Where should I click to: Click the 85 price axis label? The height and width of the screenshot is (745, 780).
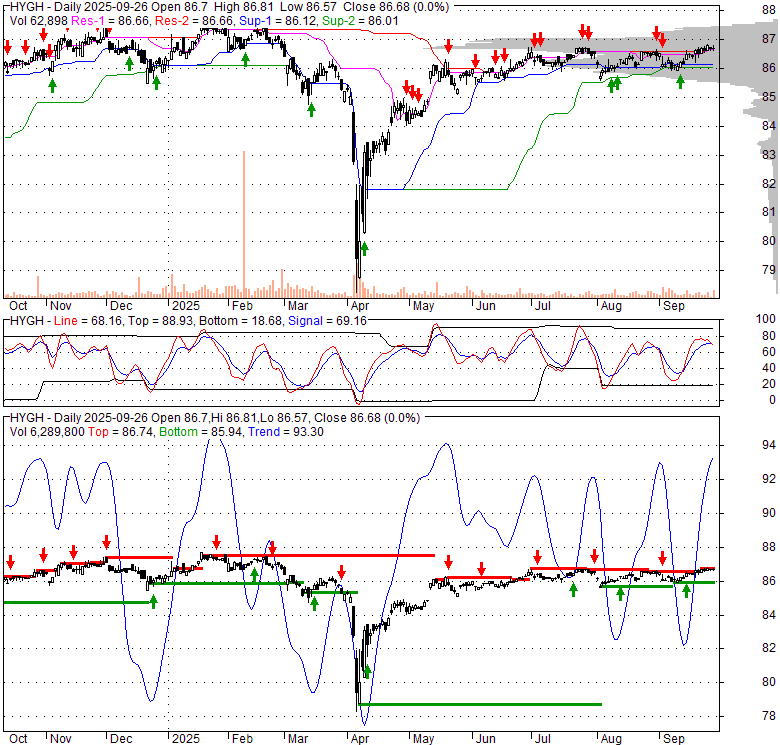(769, 96)
